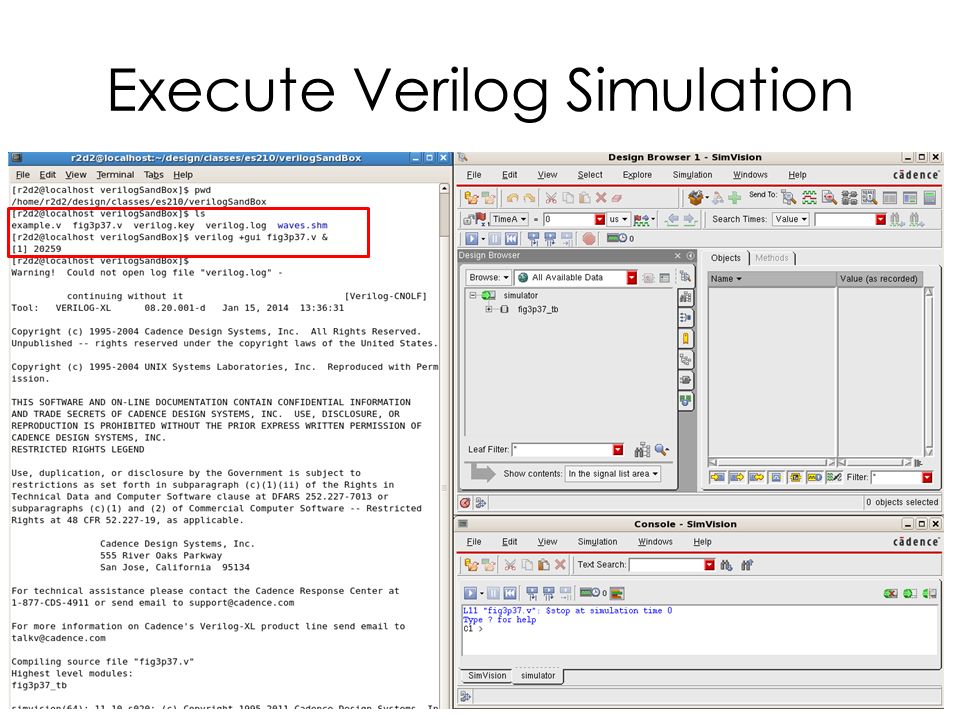This screenshot has height=720, width=960.
Task: Open Search Times Value dropdown
Action: (x=791, y=219)
